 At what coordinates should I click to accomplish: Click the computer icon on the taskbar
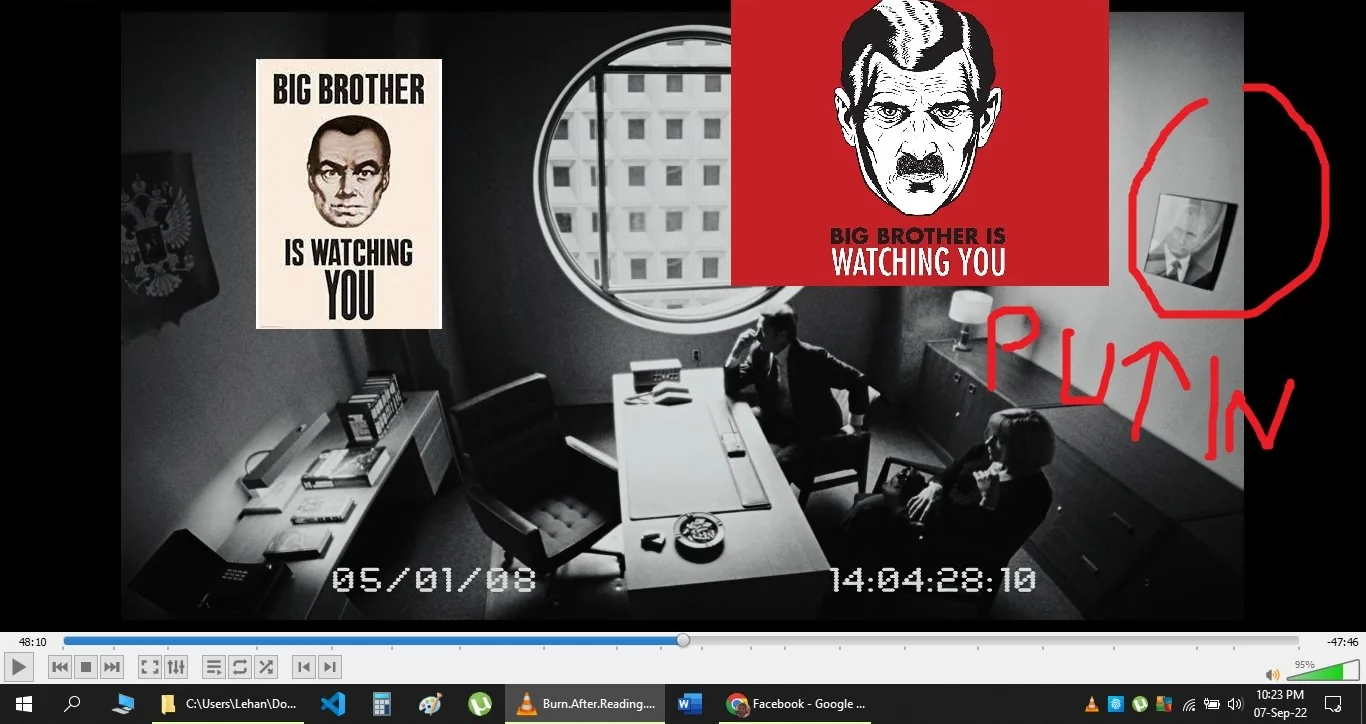click(x=124, y=704)
